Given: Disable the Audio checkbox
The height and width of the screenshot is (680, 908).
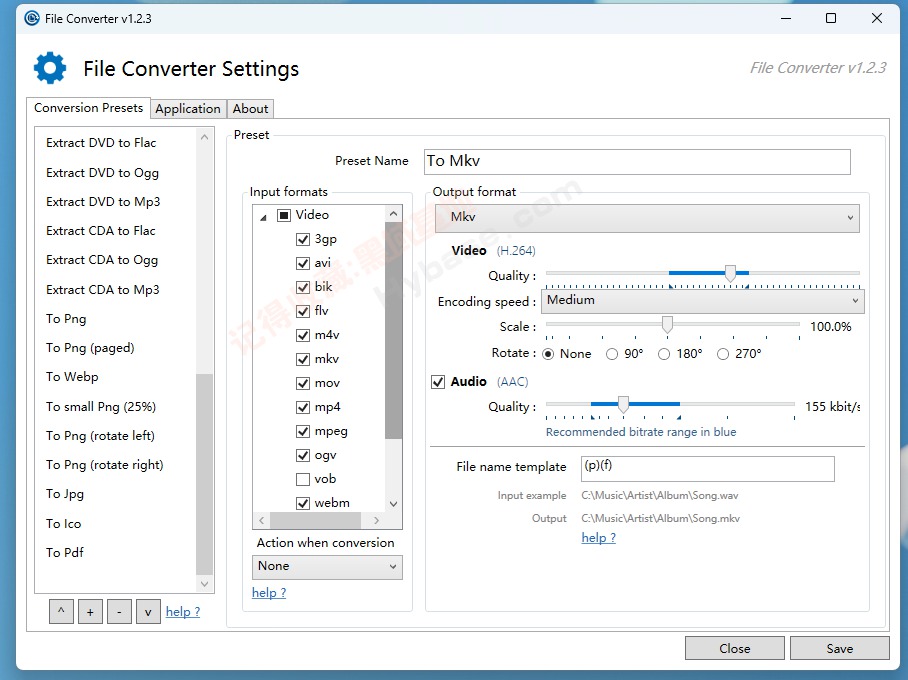Looking at the screenshot, I should [x=438, y=382].
